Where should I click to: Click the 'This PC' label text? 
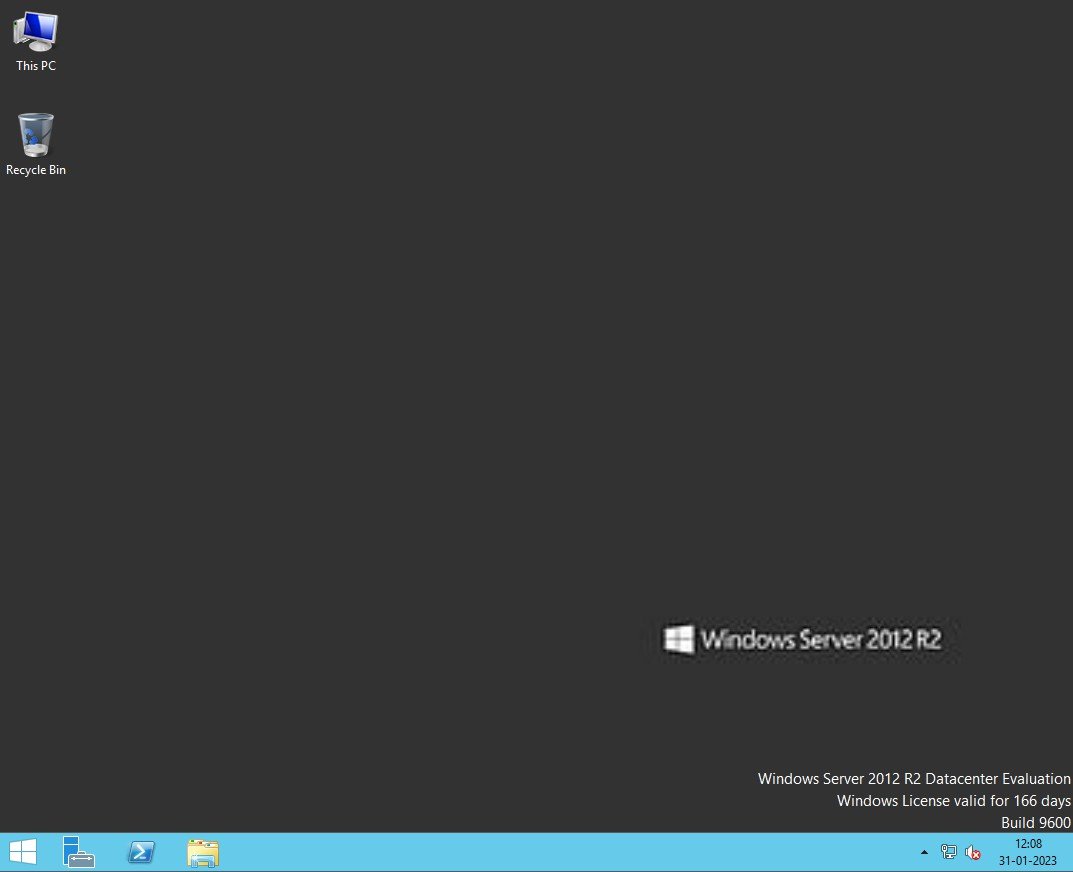(36, 66)
